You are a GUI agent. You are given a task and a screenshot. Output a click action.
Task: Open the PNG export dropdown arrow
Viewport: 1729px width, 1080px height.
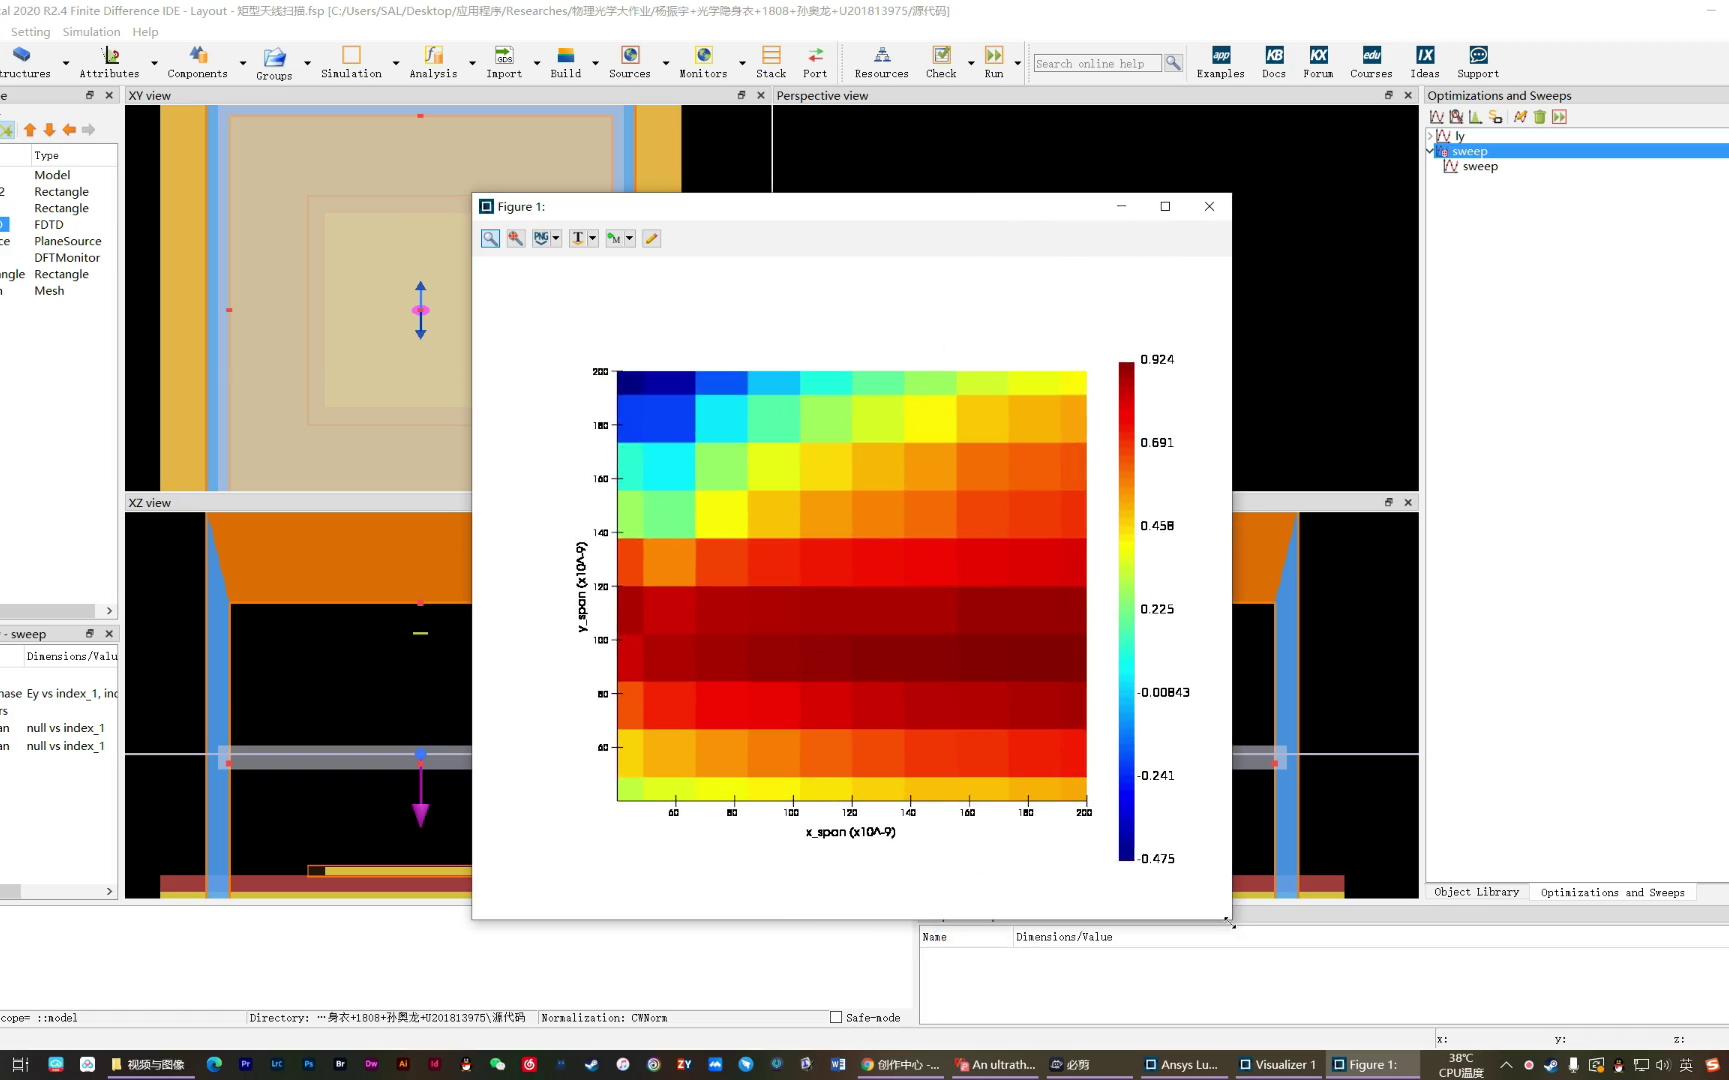556,238
